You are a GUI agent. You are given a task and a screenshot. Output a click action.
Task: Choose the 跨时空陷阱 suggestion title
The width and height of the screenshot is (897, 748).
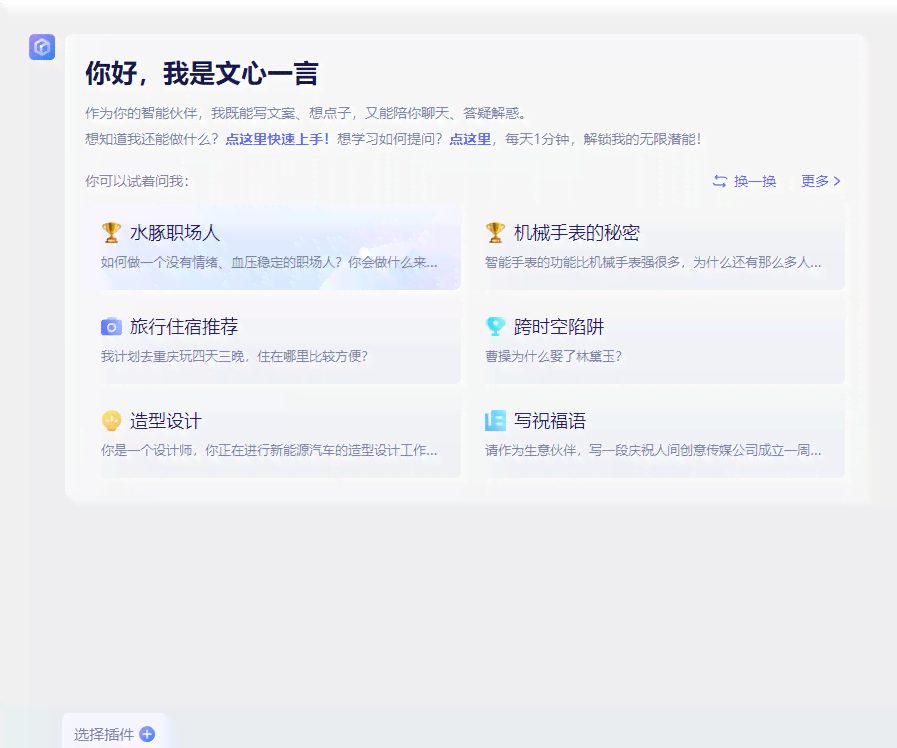coord(559,327)
